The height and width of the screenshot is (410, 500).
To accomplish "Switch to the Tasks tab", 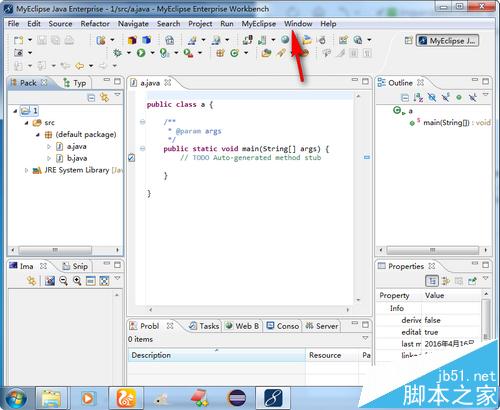I will [x=204, y=326].
